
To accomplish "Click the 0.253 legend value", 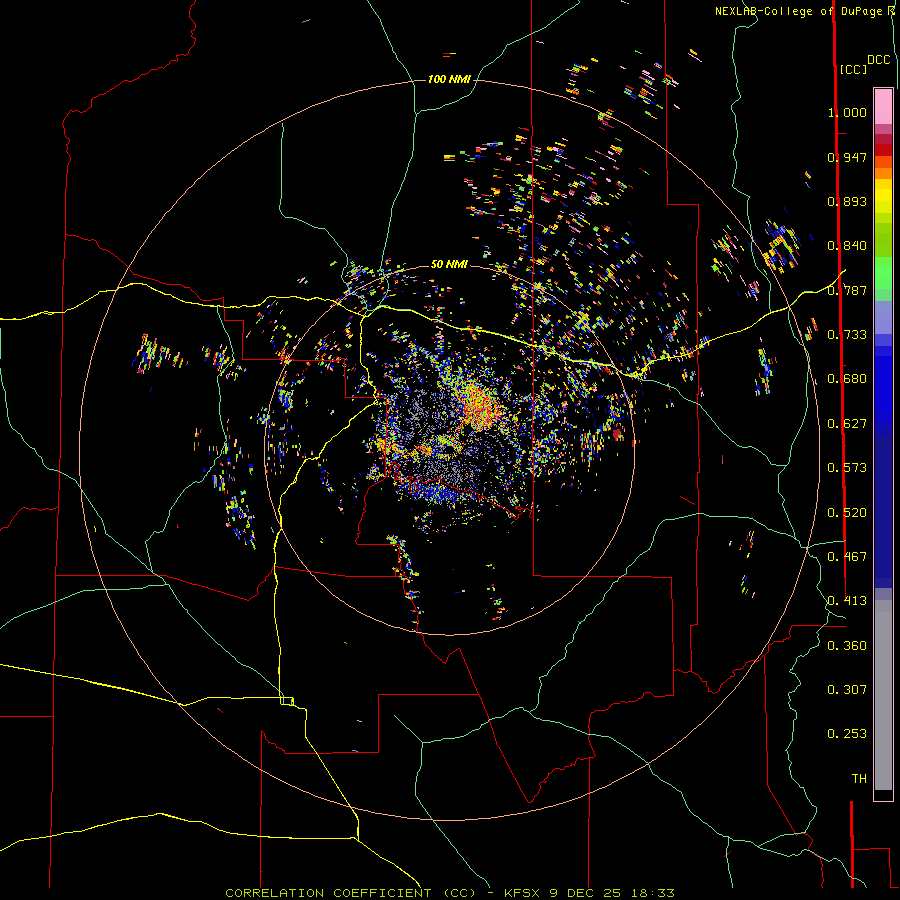I will 847,734.
